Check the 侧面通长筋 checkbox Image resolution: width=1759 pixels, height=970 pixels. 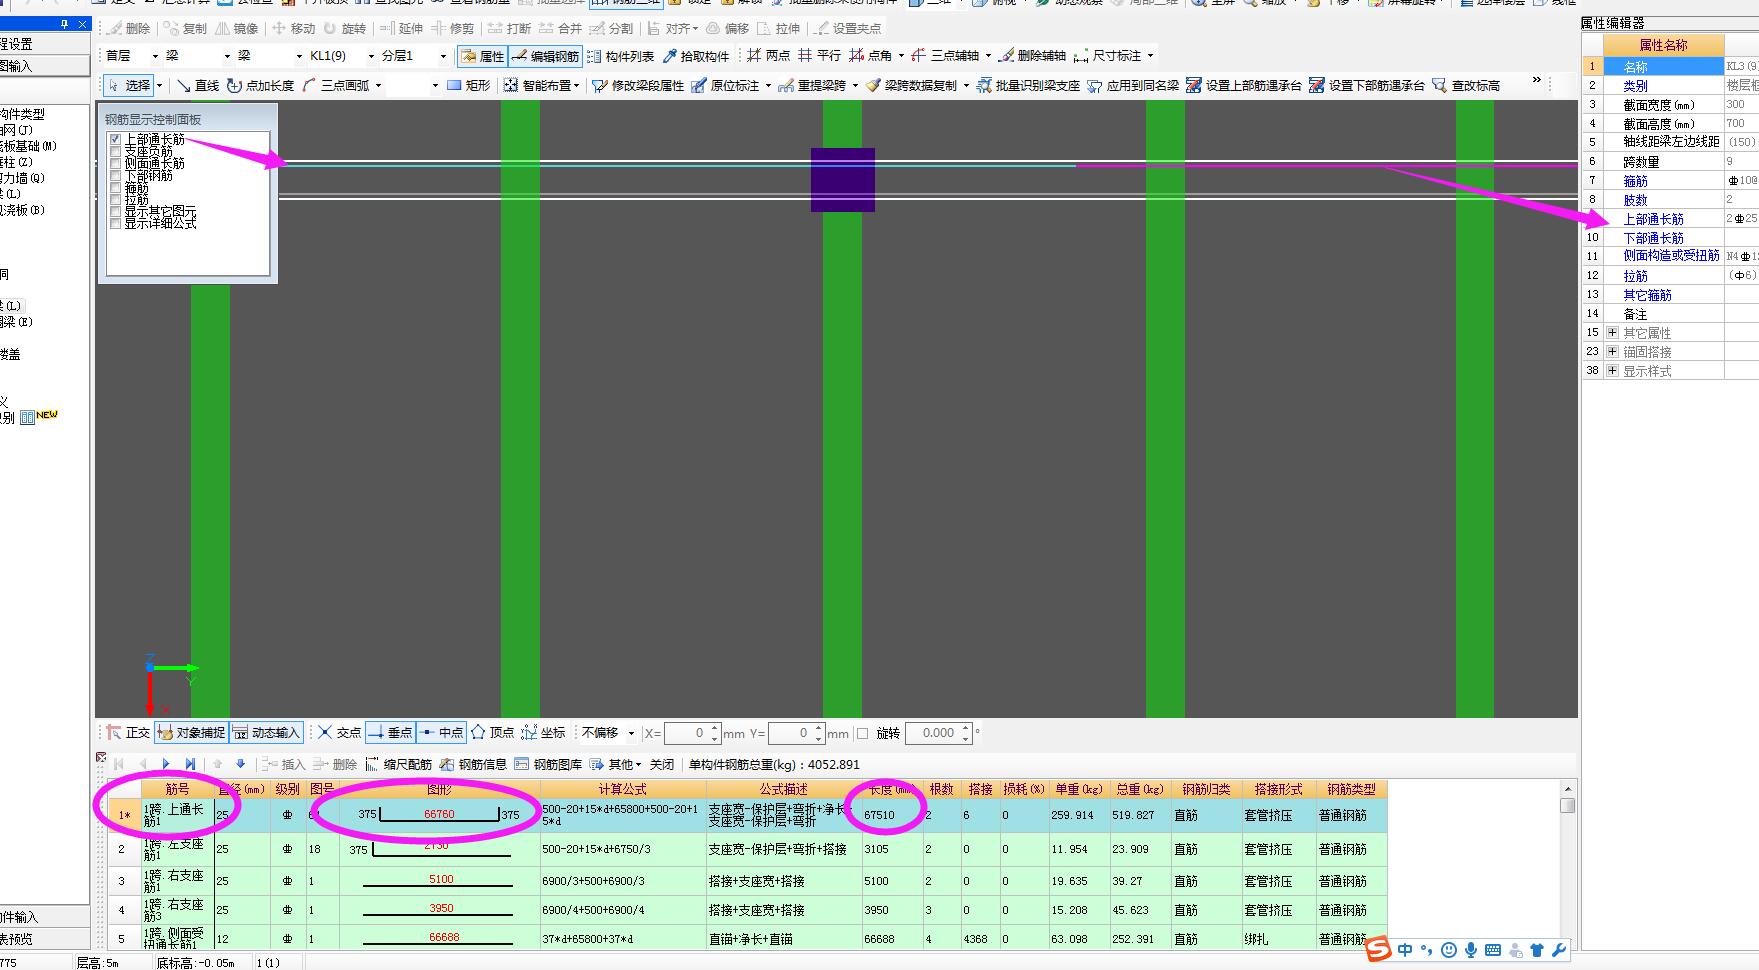116,163
